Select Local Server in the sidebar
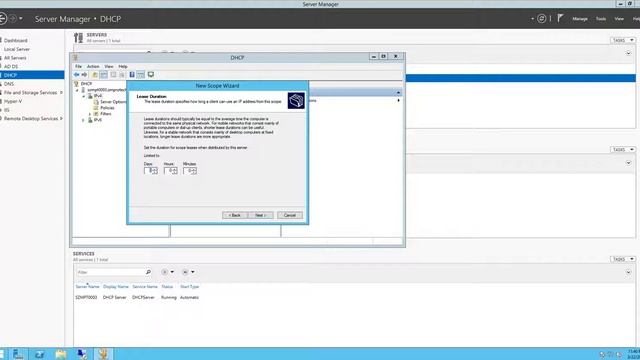The image size is (640, 360). [16, 49]
